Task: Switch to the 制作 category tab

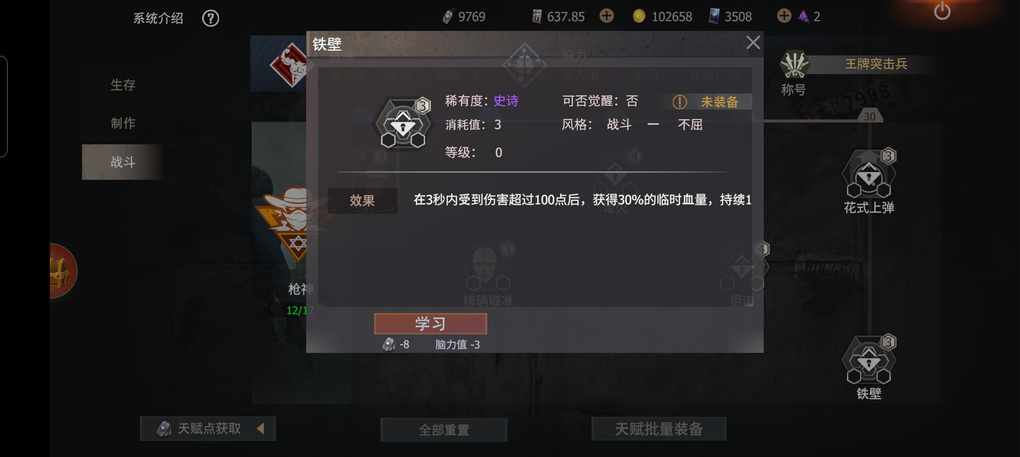Action: (x=122, y=124)
